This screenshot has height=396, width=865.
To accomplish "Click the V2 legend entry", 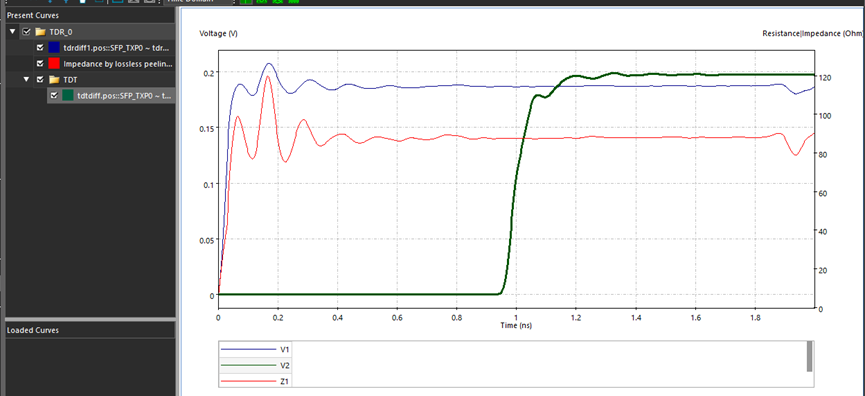I will [255, 365].
